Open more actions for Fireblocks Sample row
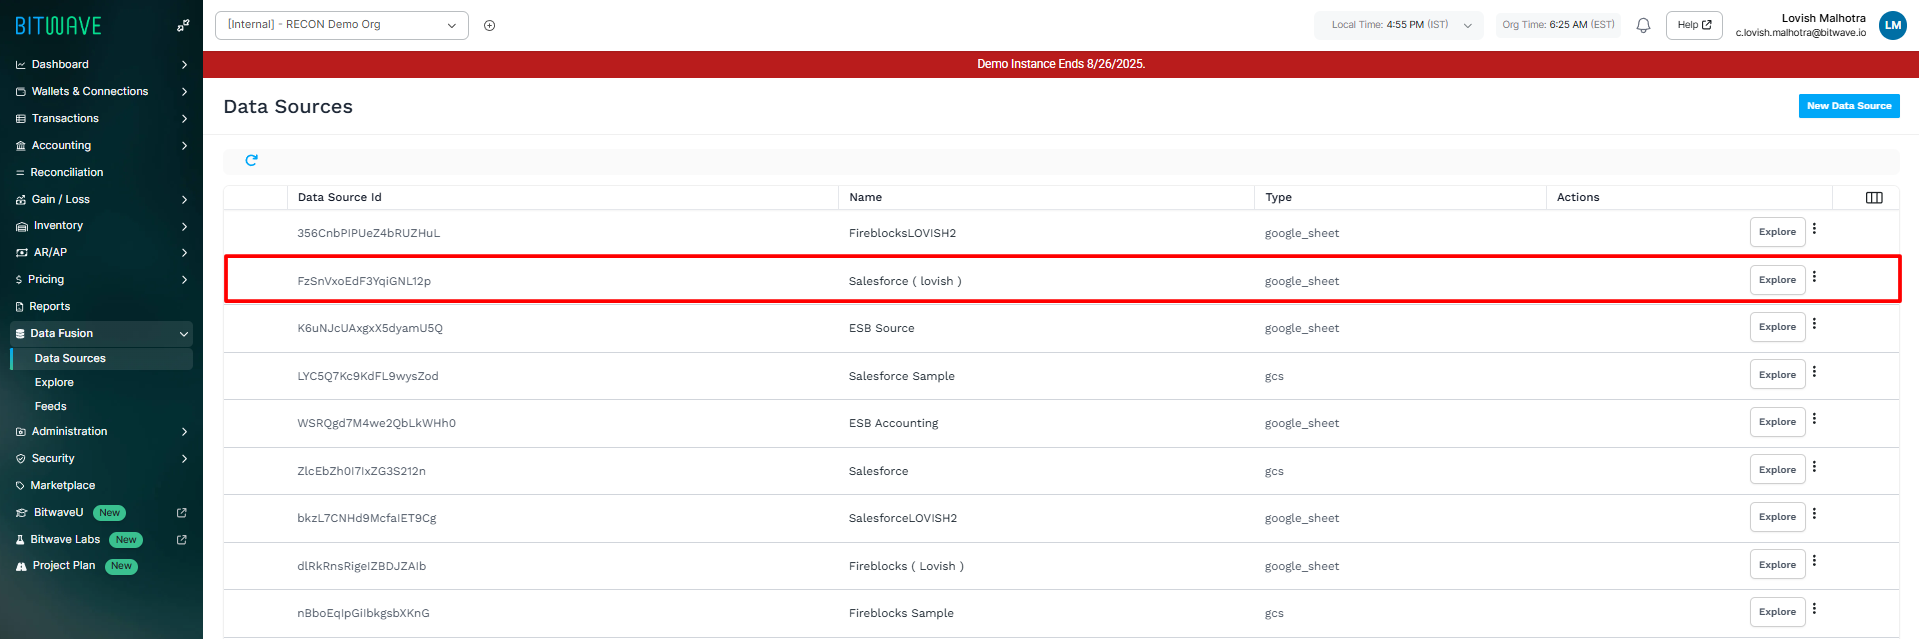Screen dimensions: 1919x639 click(1814, 609)
